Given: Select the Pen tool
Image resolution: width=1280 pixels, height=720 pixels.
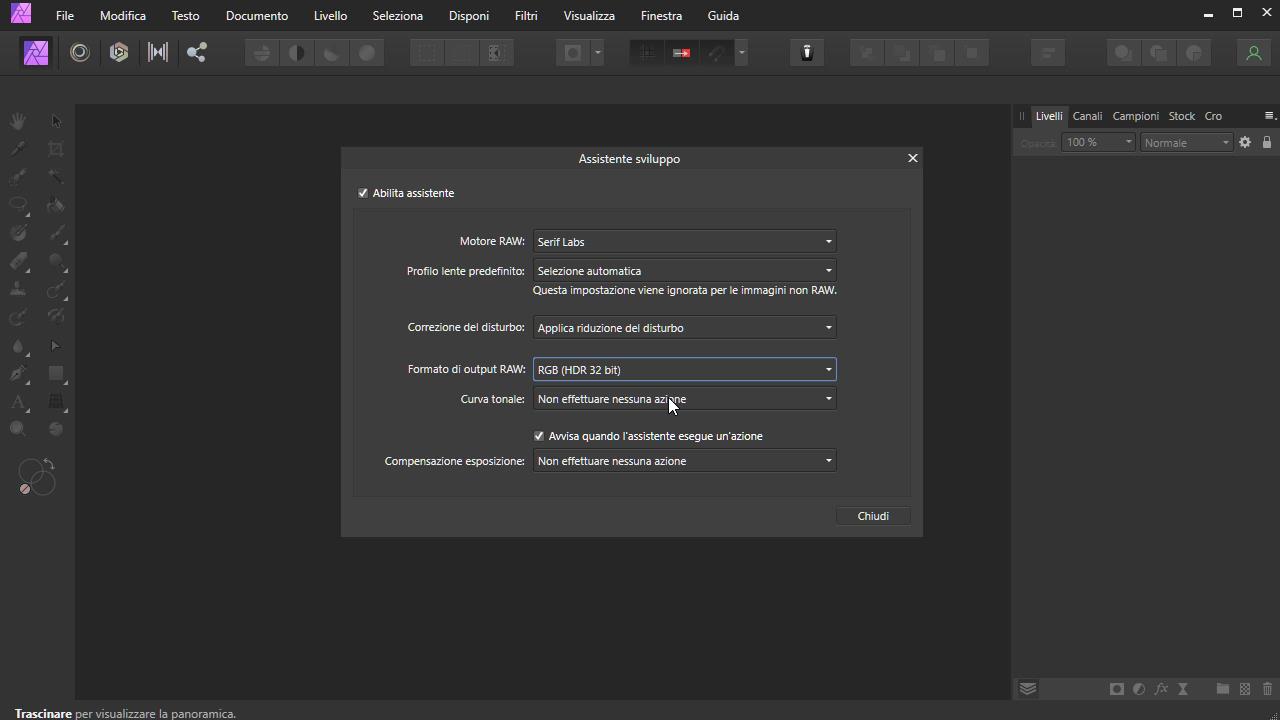Looking at the screenshot, I should point(18,373).
